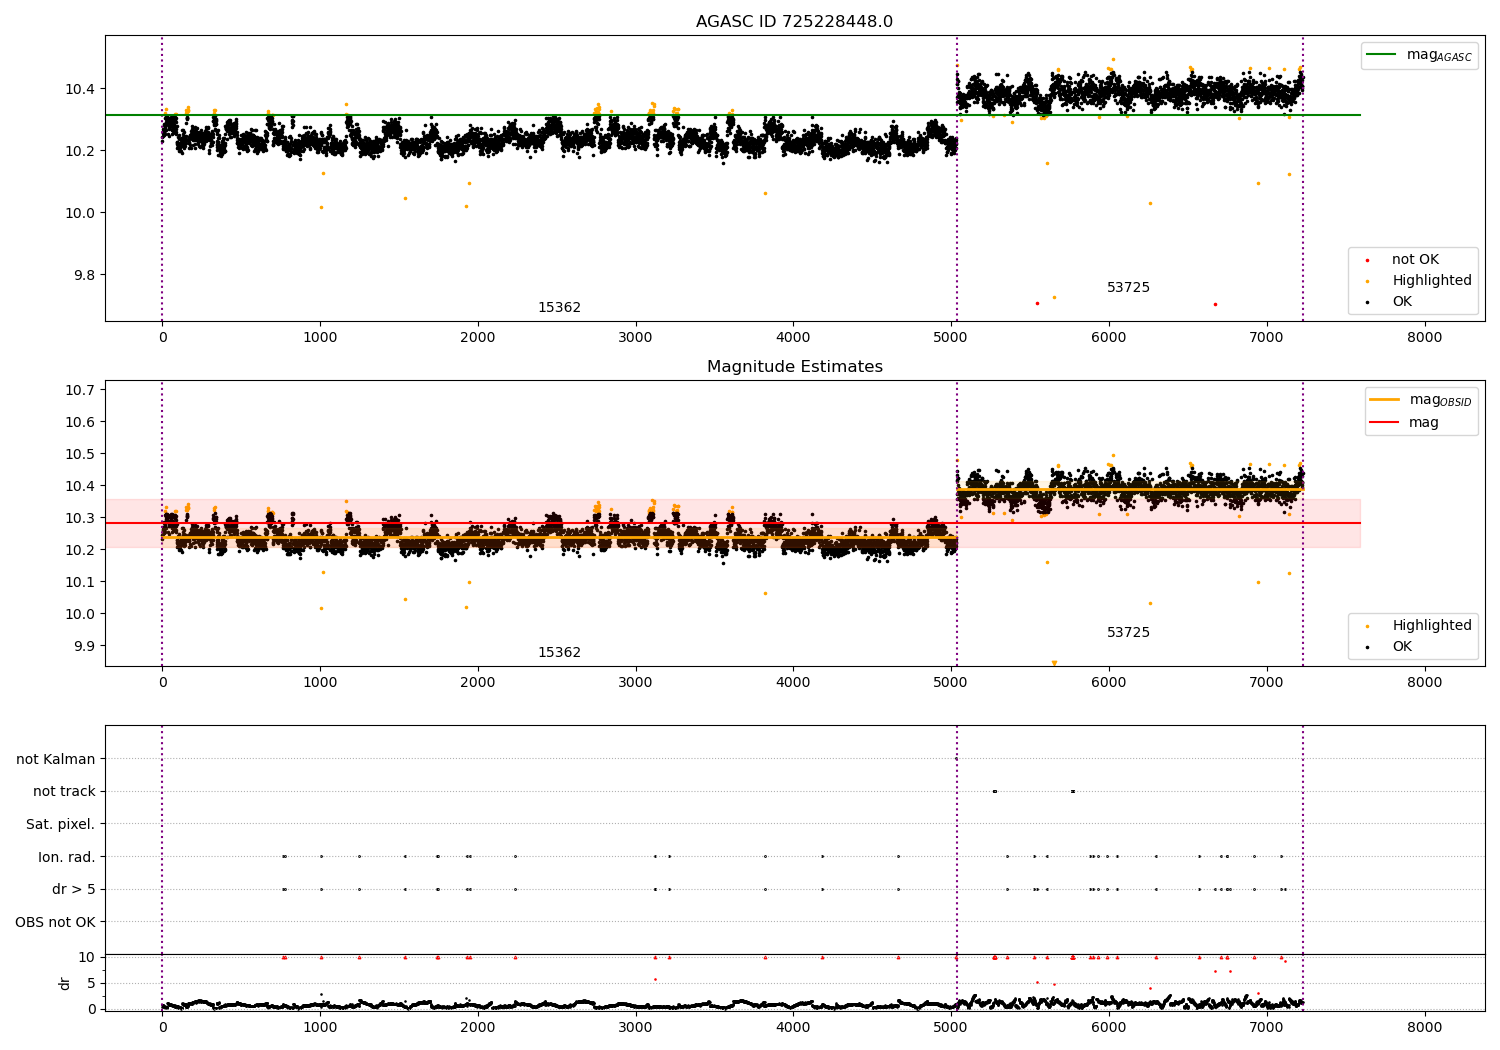Click the 'mag AGASC' legend label

pyautogui.click(x=1439, y=56)
